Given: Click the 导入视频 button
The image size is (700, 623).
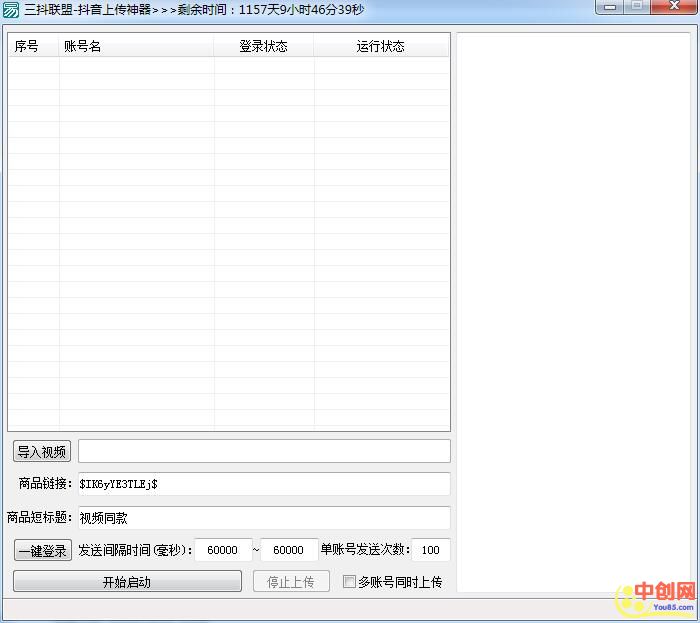Looking at the screenshot, I should click(42, 452).
